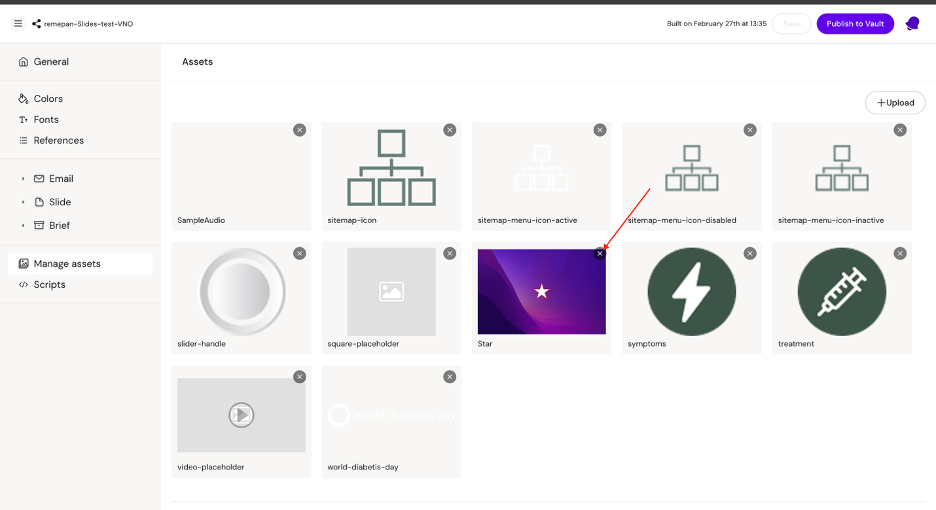Delete the sitemap-menu-icon-active asset
Image resolution: width=936 pixels, height=510 pixels.
pyautogui.click(x=600, y=130)
